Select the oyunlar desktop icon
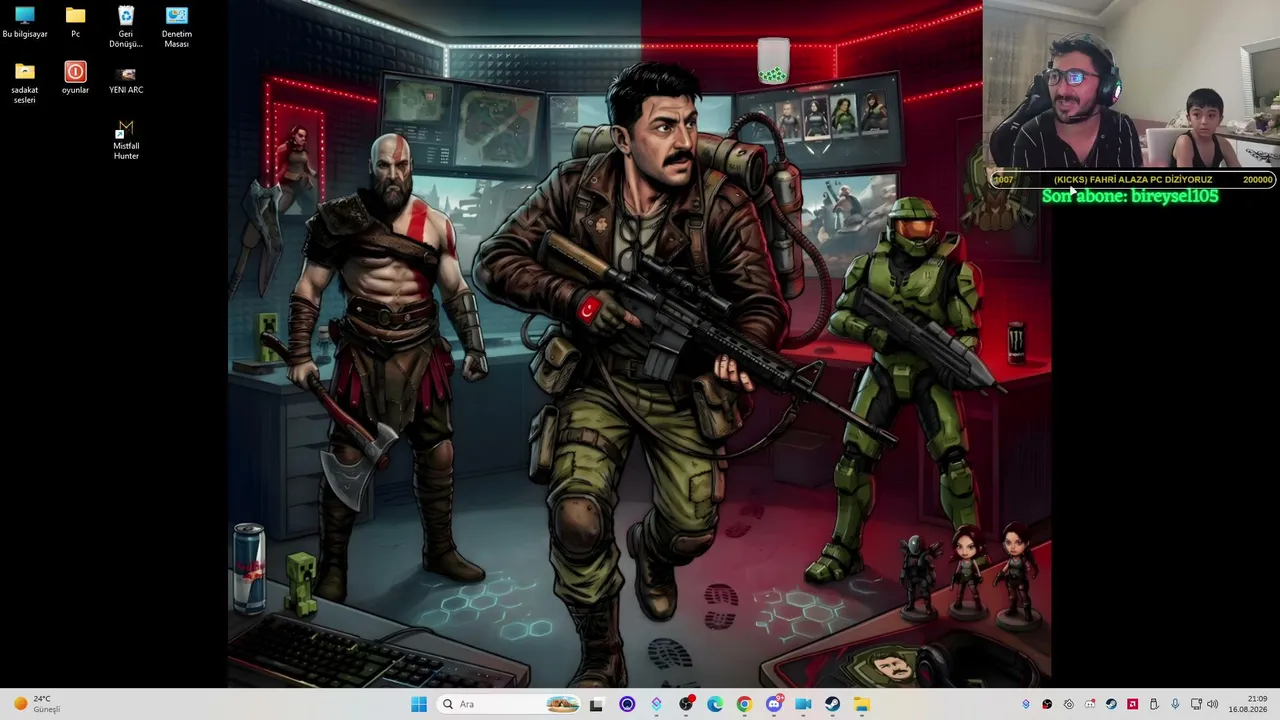 coord(75,78)
